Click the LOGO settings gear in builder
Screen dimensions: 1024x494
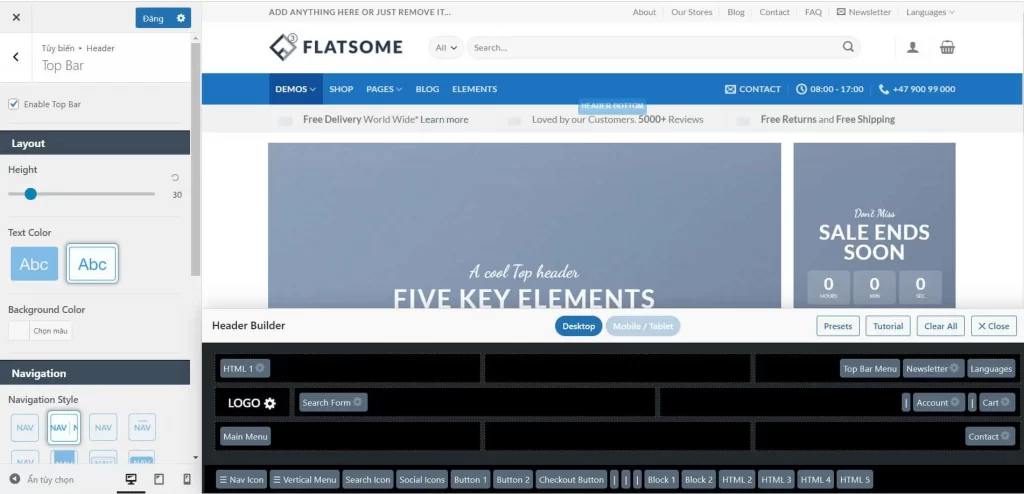pos(269,403)
